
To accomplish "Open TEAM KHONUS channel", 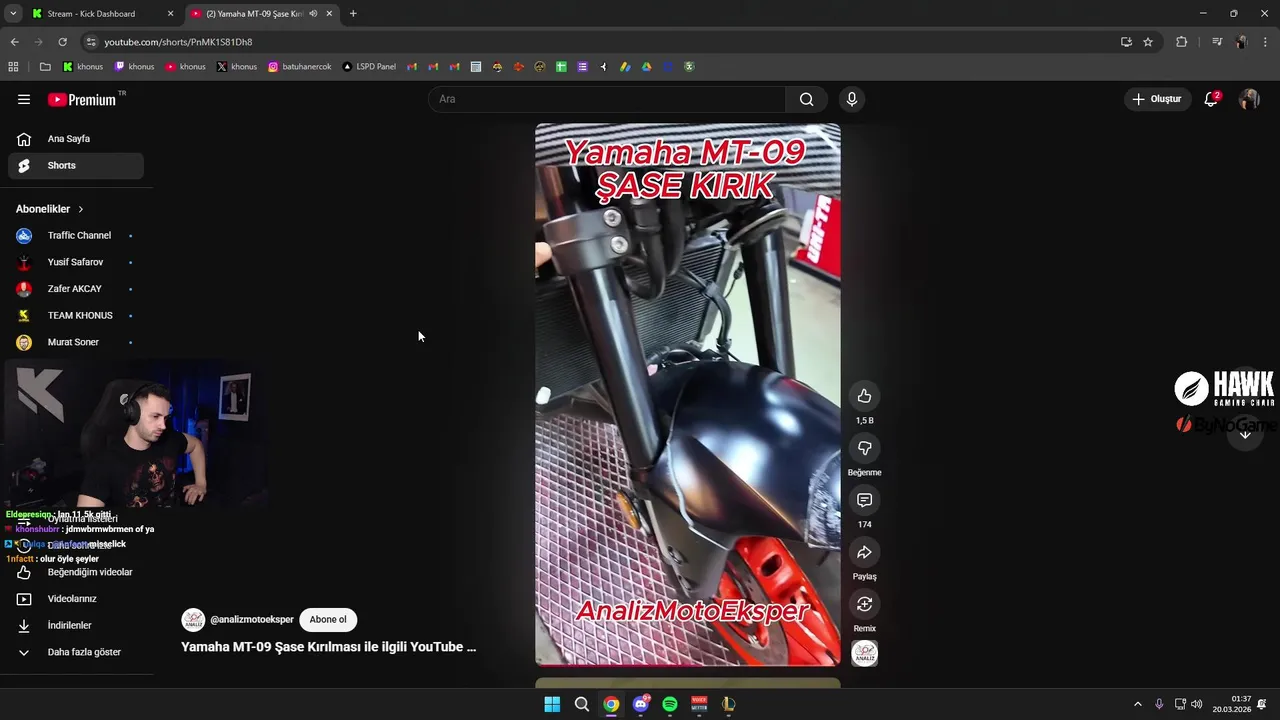I will pyautogui.click(x=76, y=315).
